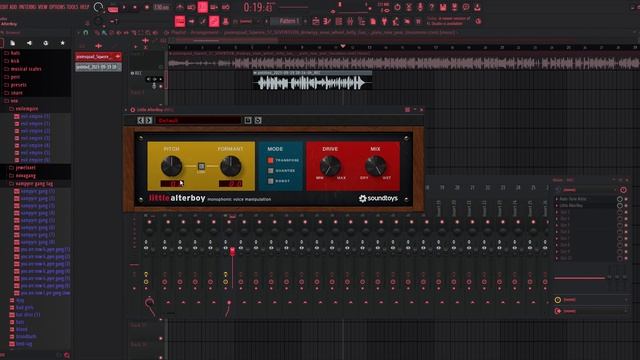
Task: Click the soundtoys logo
Action: click(x=378, y=198)
